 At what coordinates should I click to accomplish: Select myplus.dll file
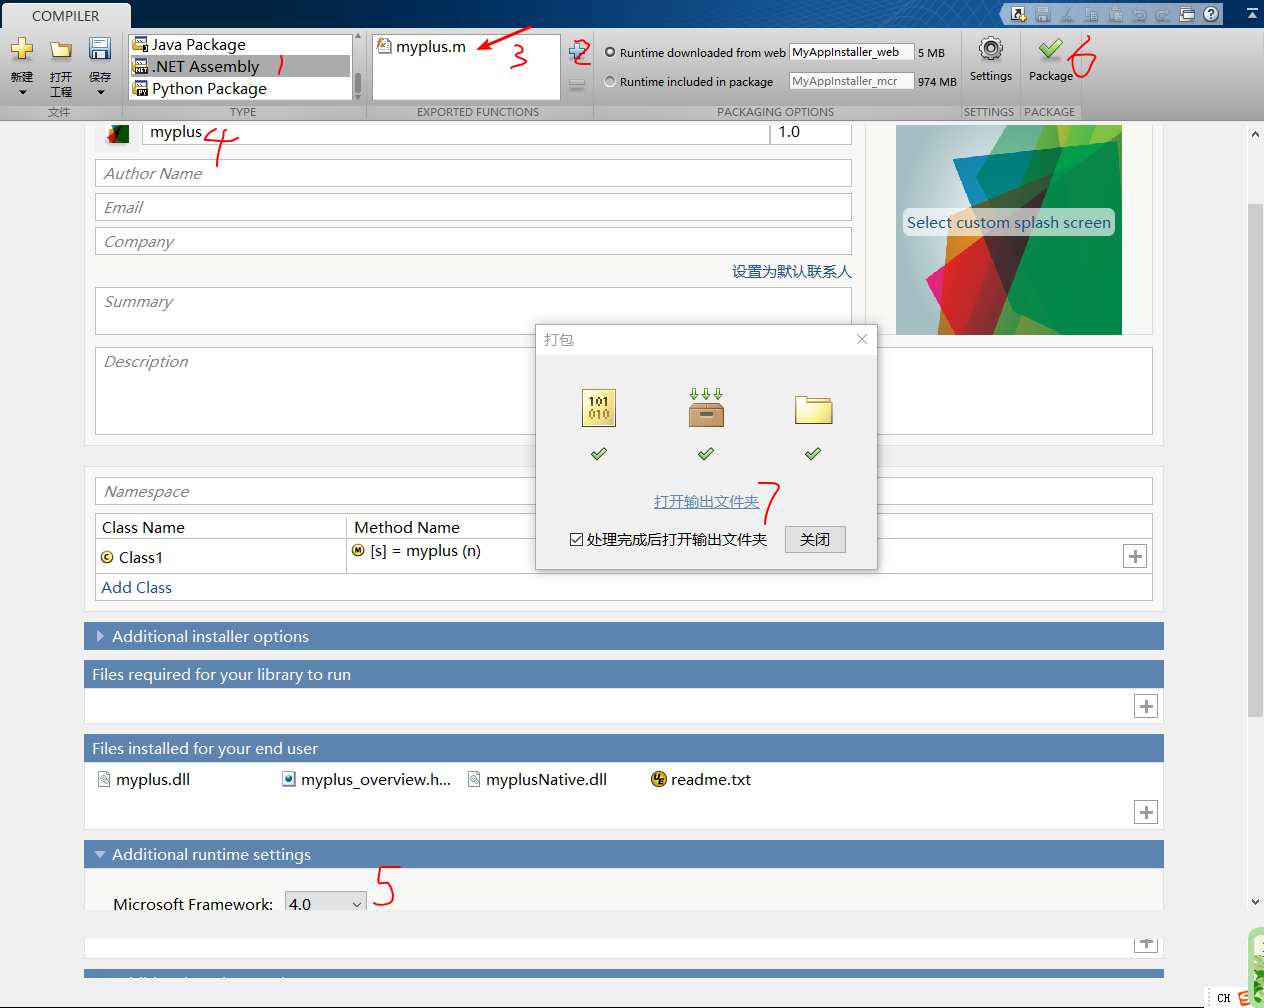(144, 779)
